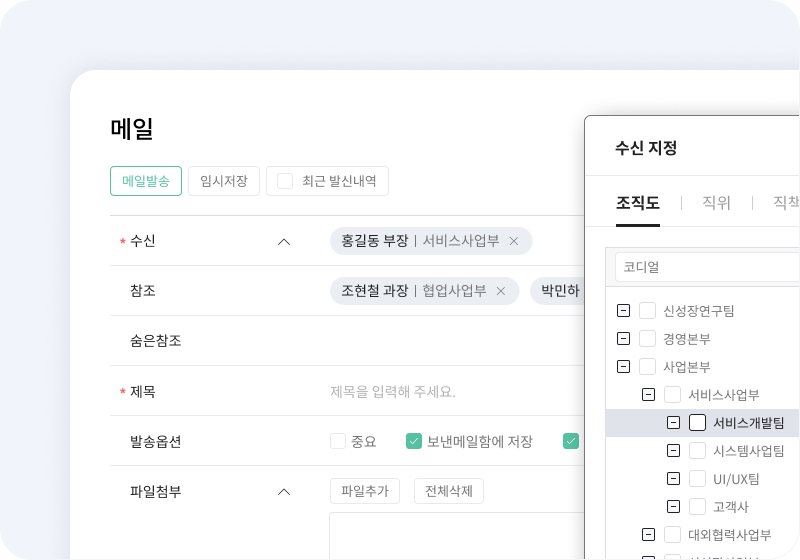Open the 조직도 tab
800x560 pixels.
click(x=637, y=203)
